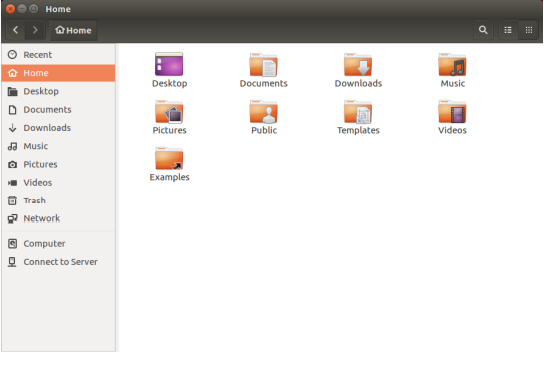Open the Documents folder icon in main pane
Image resolution: width=544 pixels, height=370 pixels.
tap(263, 65)
